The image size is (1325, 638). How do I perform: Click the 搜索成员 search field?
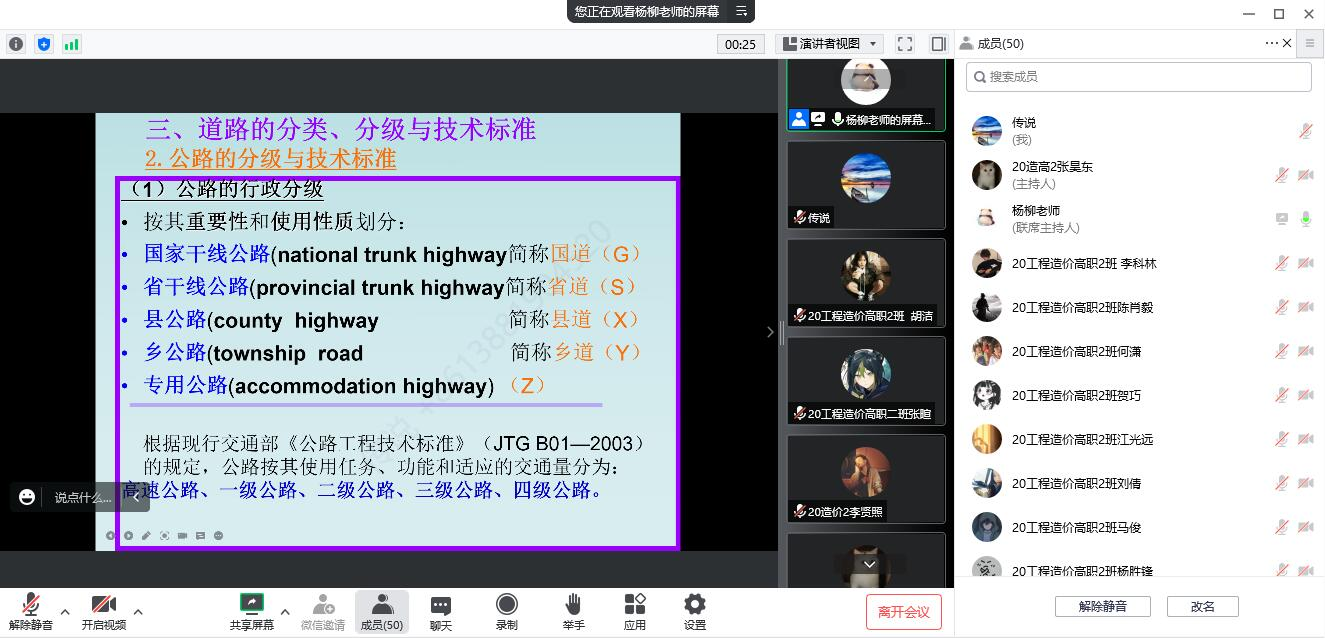[1138, 77]
